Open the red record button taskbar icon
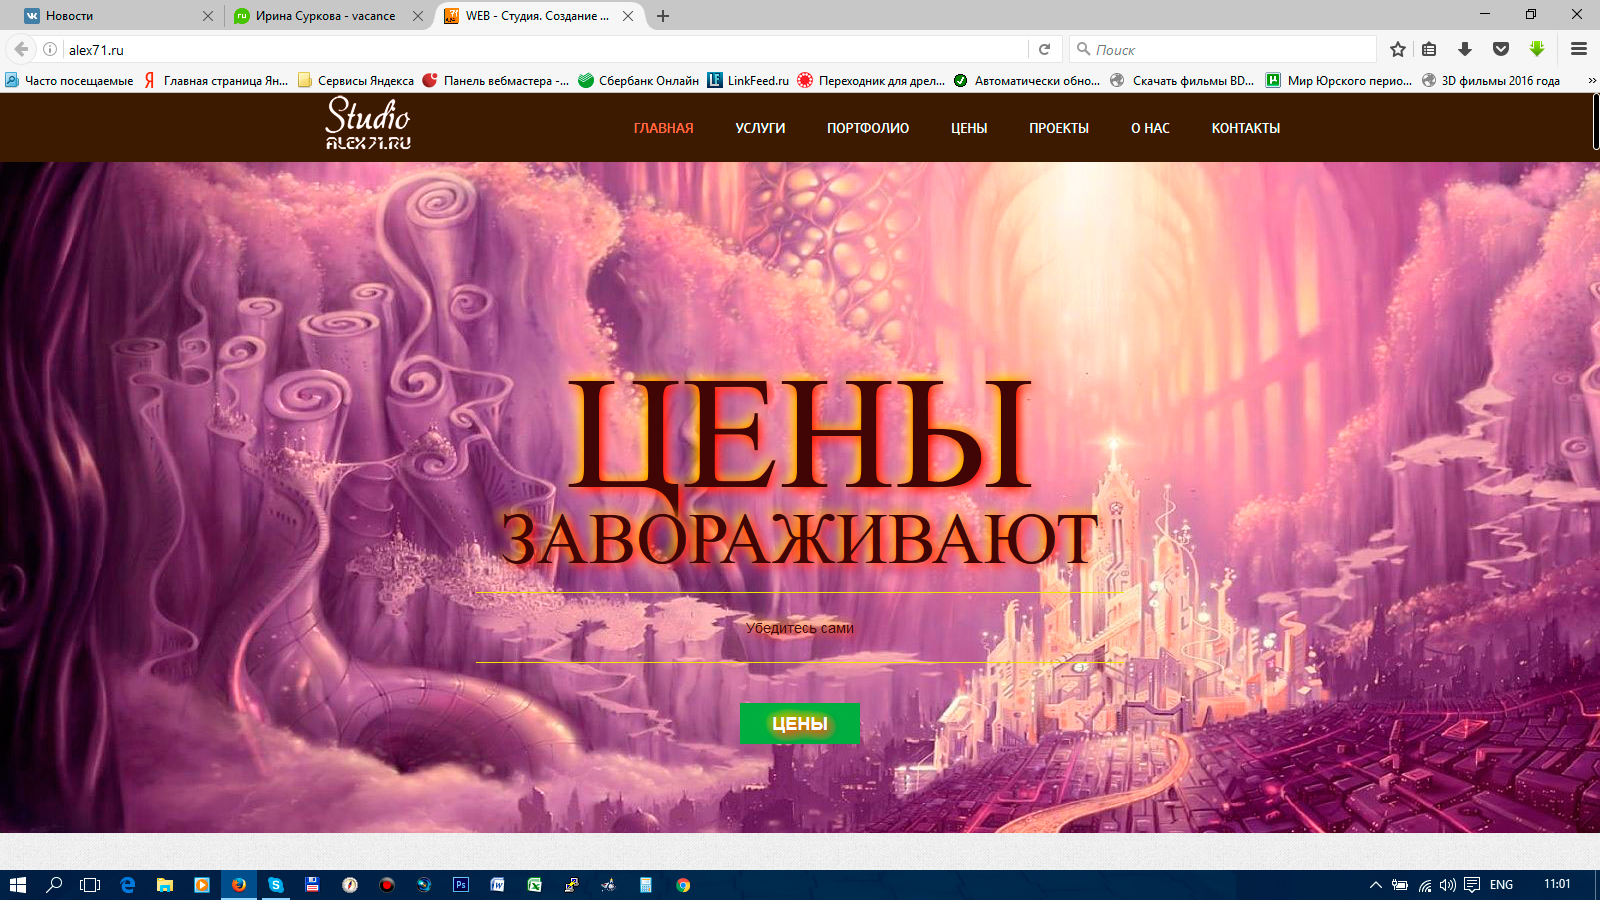Screen dimensions: 1600x900 387,885
